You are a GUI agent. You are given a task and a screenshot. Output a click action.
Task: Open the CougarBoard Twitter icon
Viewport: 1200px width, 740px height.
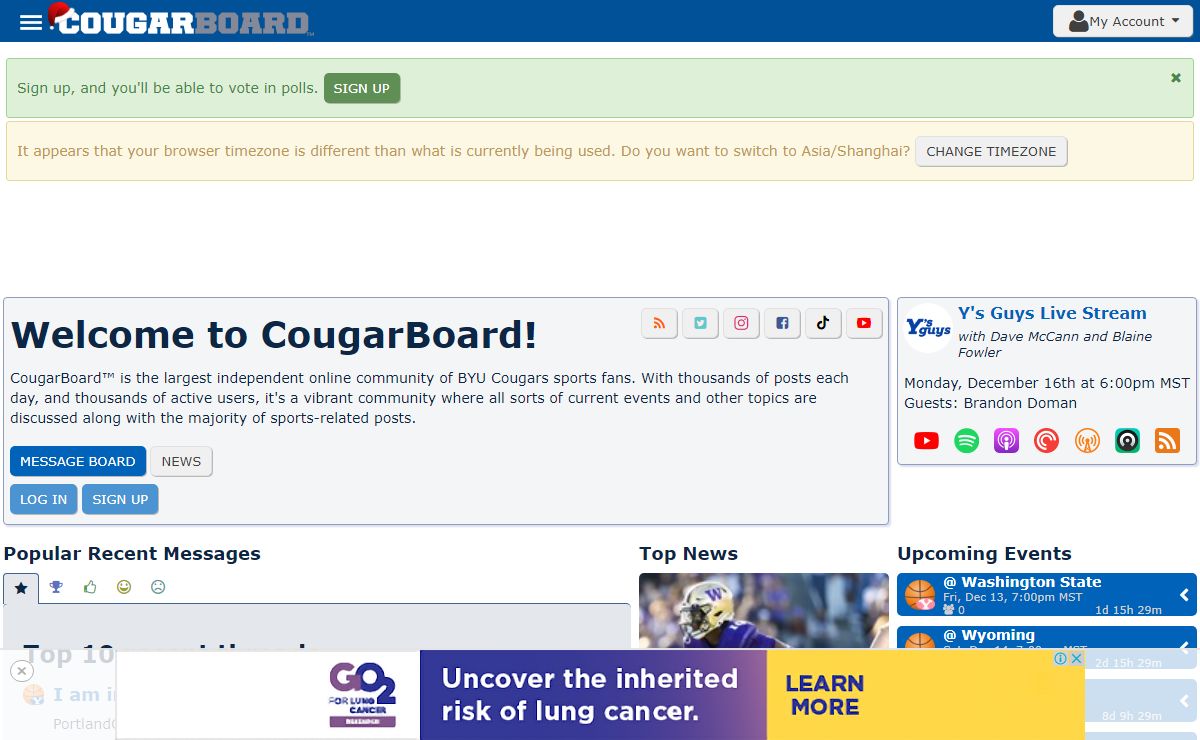pos(700,323)
